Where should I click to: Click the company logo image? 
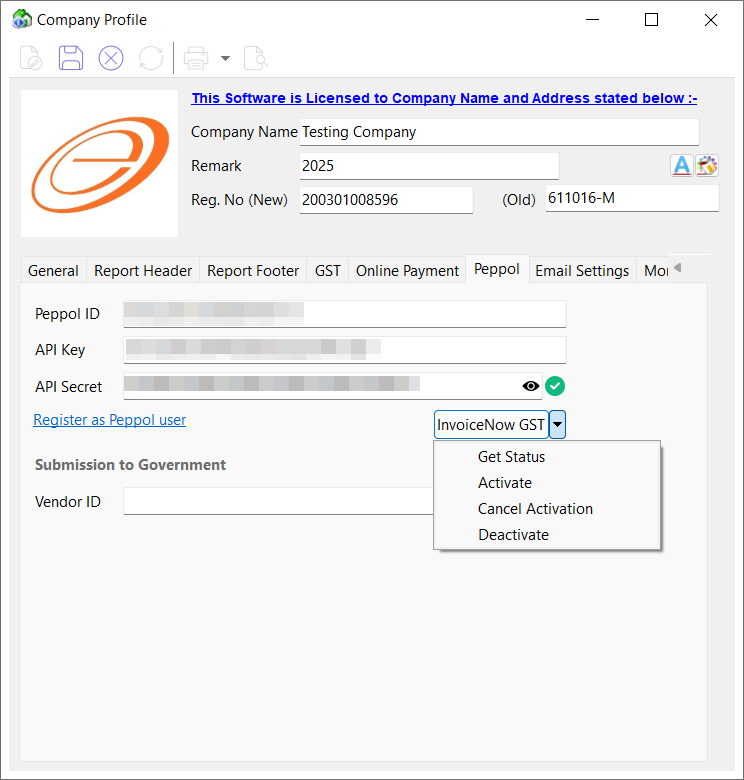click(99, 164)
